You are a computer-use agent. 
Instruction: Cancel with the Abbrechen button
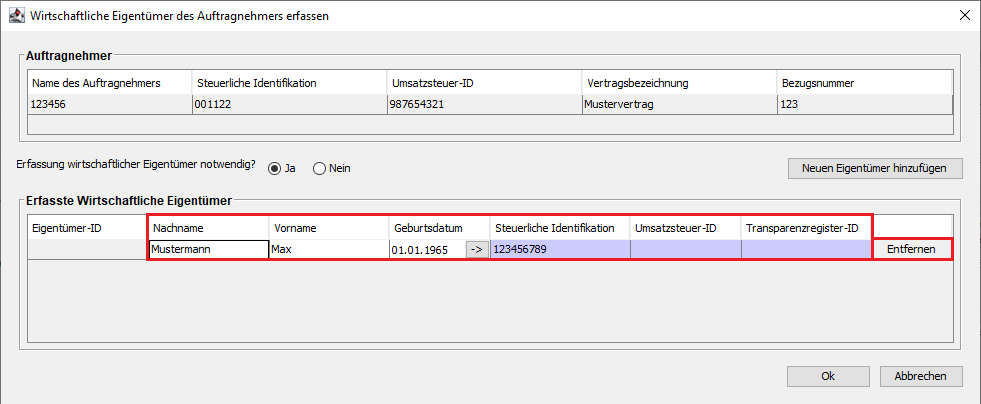click(920, 376)
